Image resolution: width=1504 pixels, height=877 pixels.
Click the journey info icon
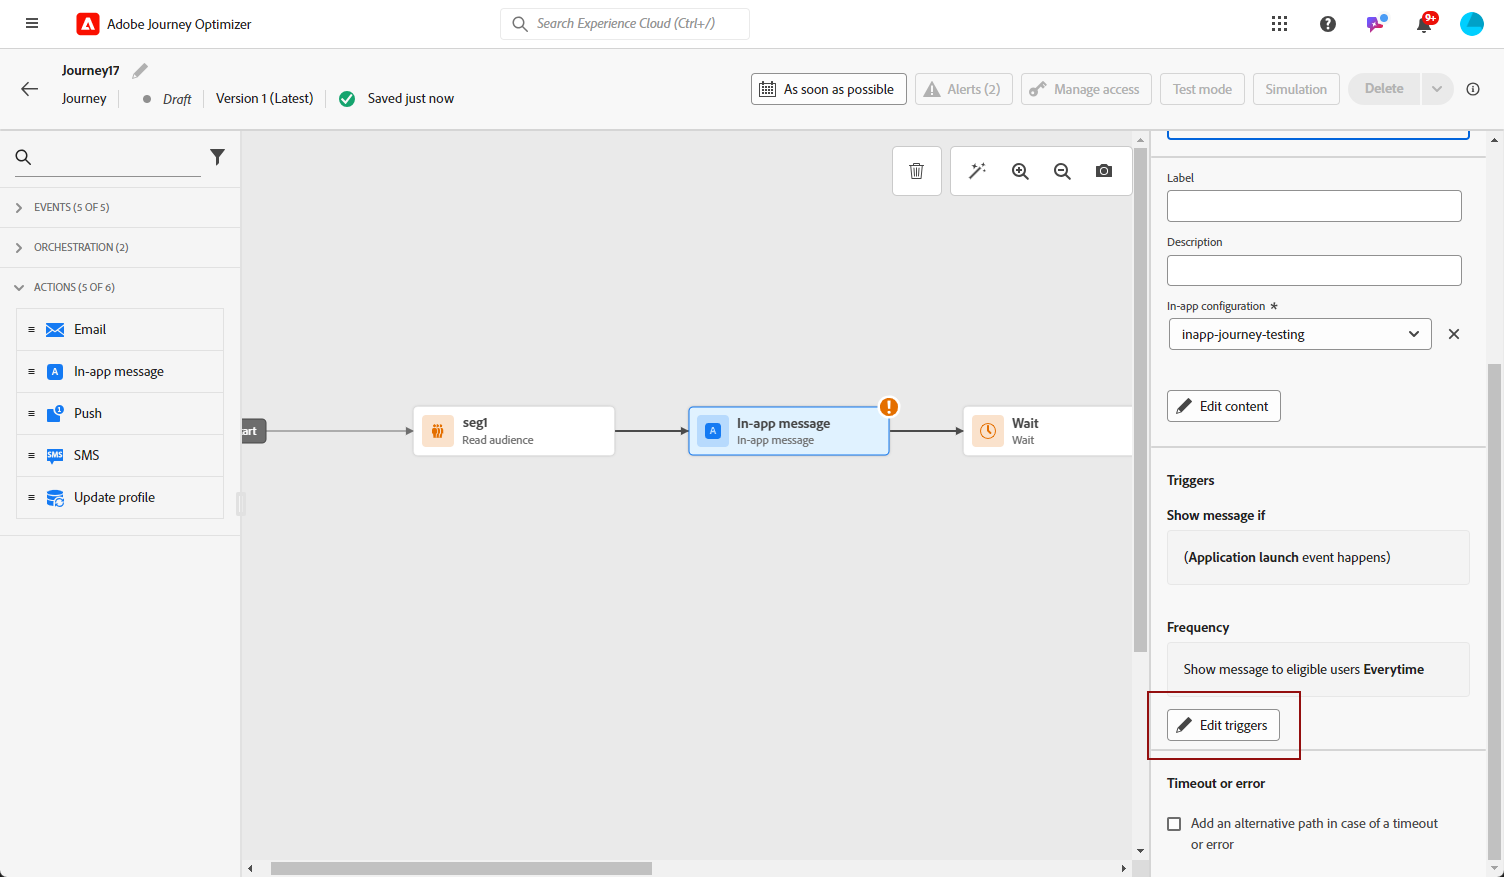pyautogui.click(x=1473, y=89)
